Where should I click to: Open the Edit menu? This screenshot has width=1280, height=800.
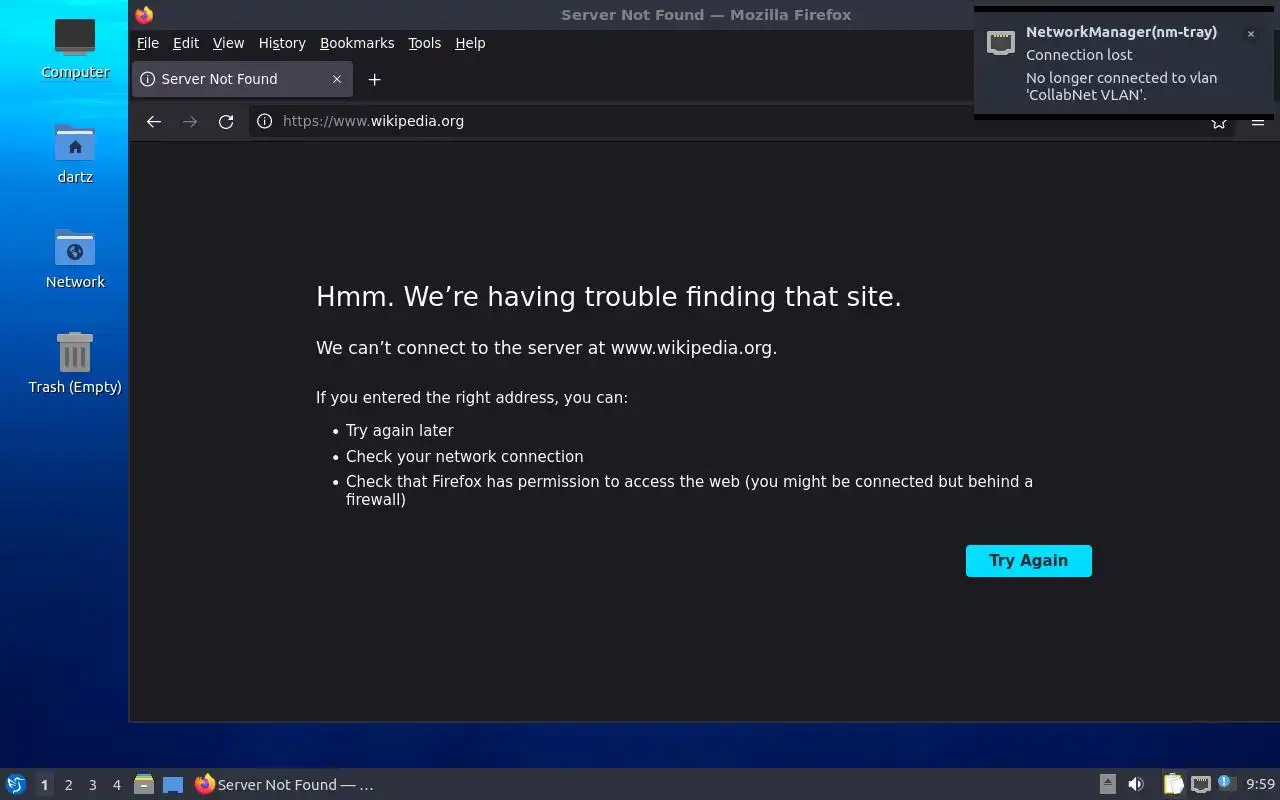[x=186, y=43]
